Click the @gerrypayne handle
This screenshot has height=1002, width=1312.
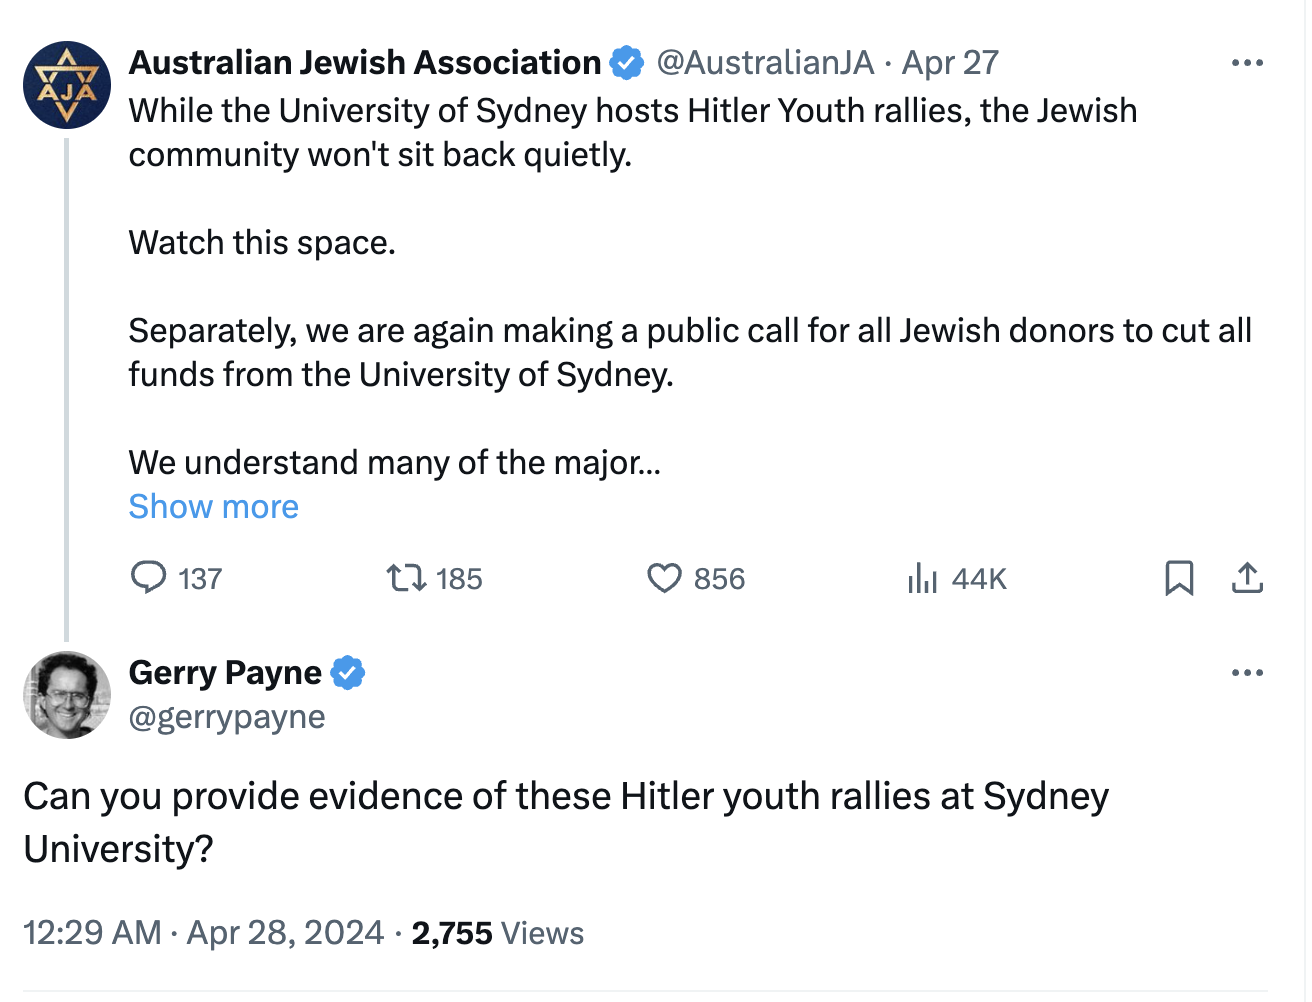point(227,717)
